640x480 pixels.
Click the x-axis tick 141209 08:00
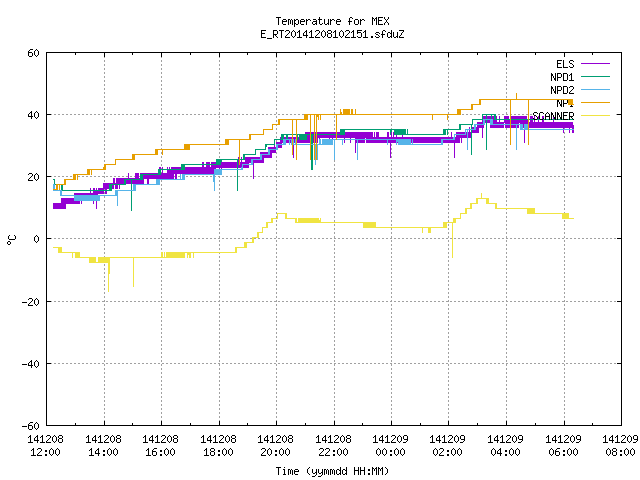pyautogui.click(x=620, y=446)
